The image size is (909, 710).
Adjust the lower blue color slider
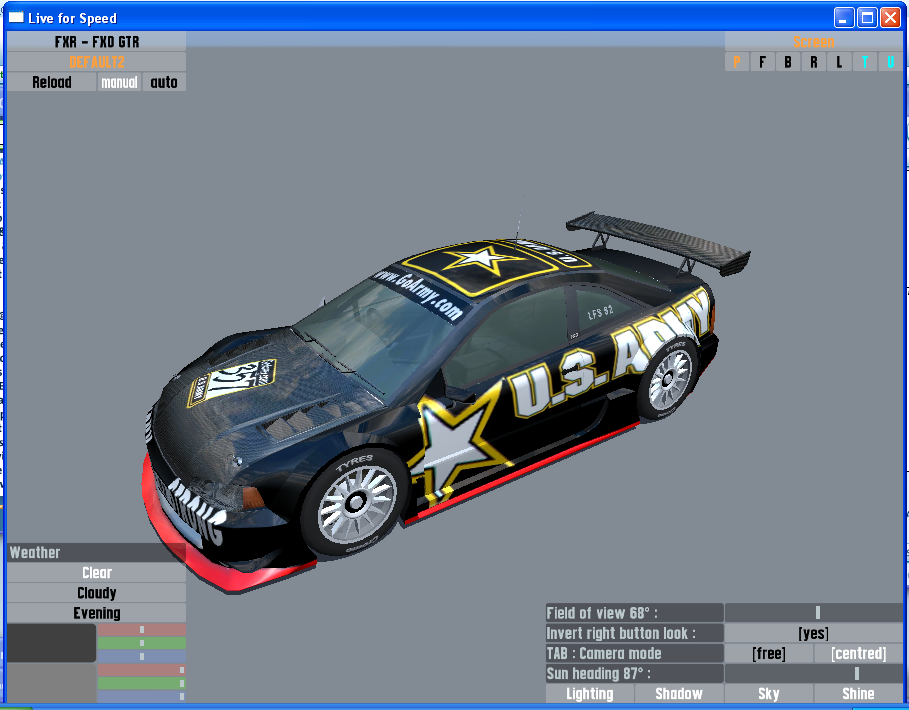click(141, 696)
